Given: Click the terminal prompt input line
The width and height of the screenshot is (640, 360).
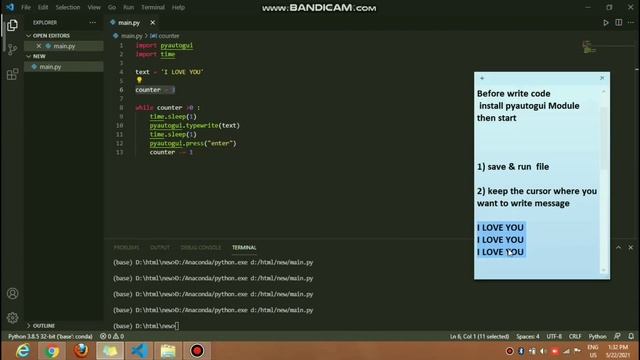Looking at the screenshot, I should (146, 326).
